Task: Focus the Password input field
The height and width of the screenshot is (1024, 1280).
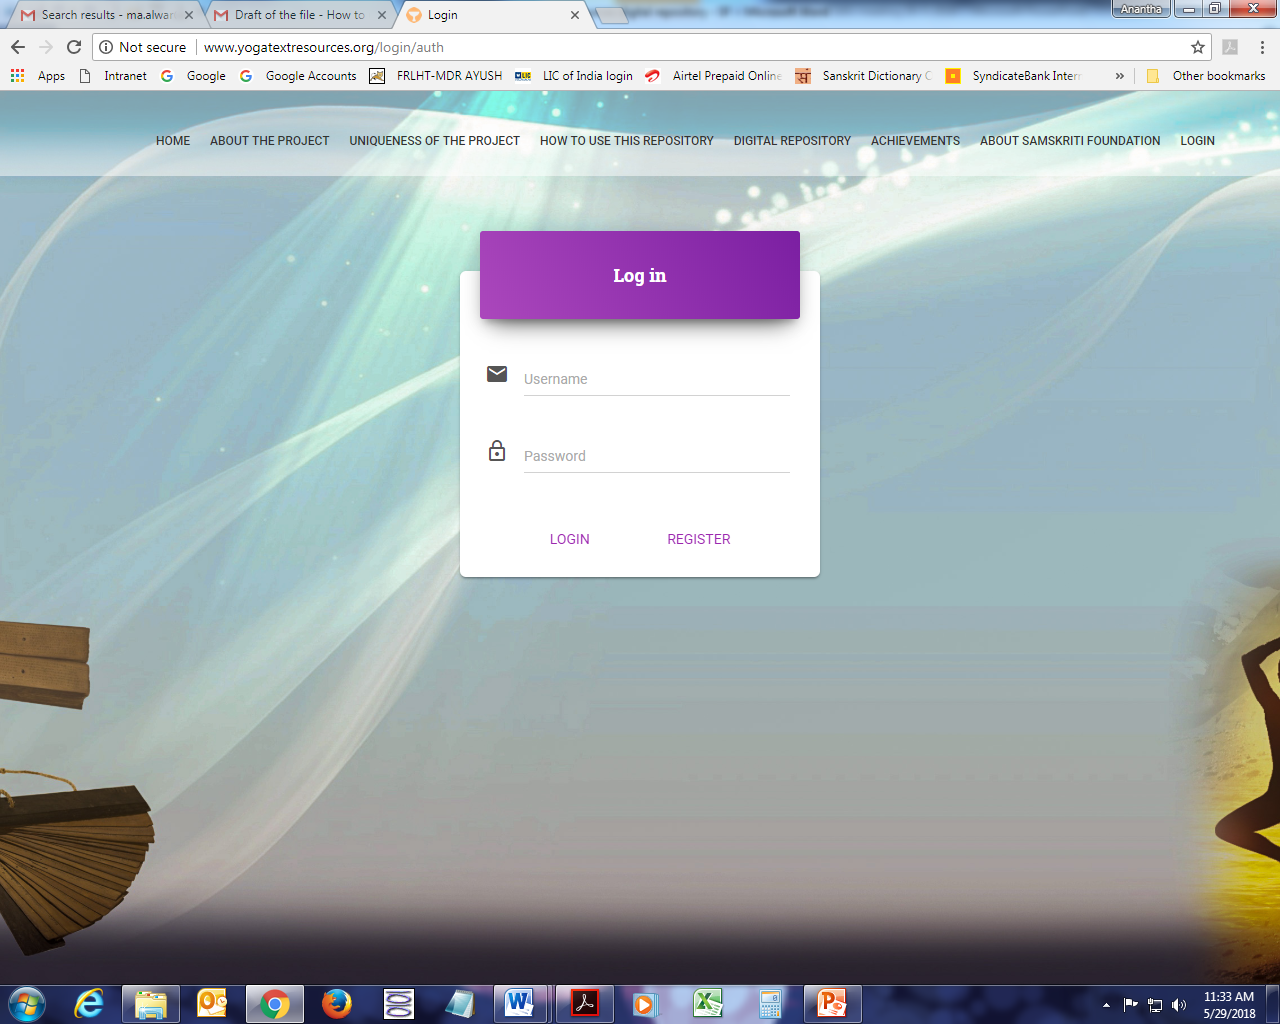Action: coord(656,456)
